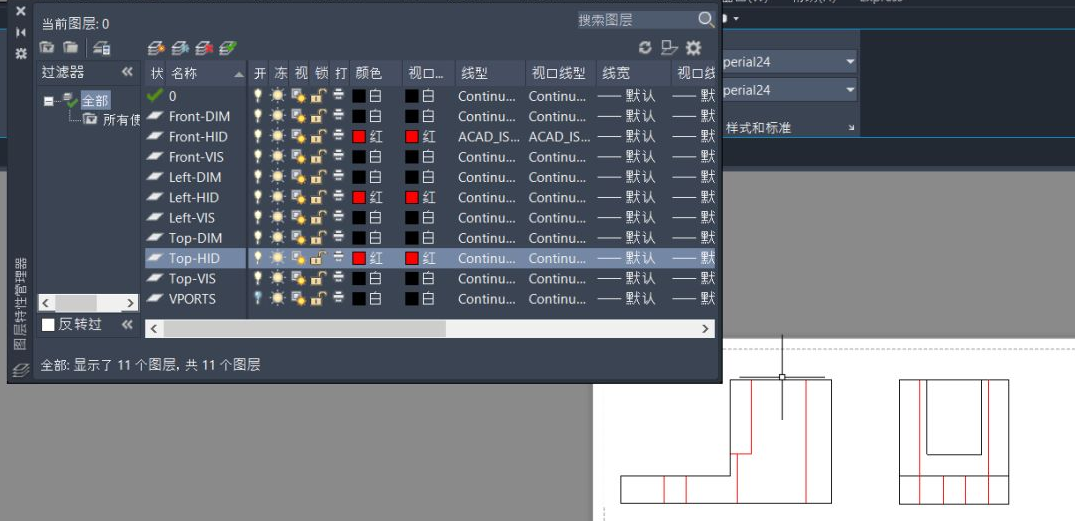The image size is (1075, 521).
Task: Turn off the Front-HID layer lightbulb
Action: (x=258, y=136)
